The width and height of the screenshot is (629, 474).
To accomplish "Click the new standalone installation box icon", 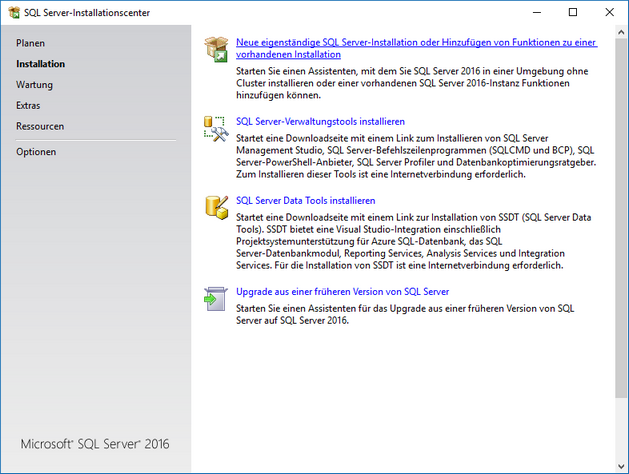I will pyautogui.click(x=217, y=49).
